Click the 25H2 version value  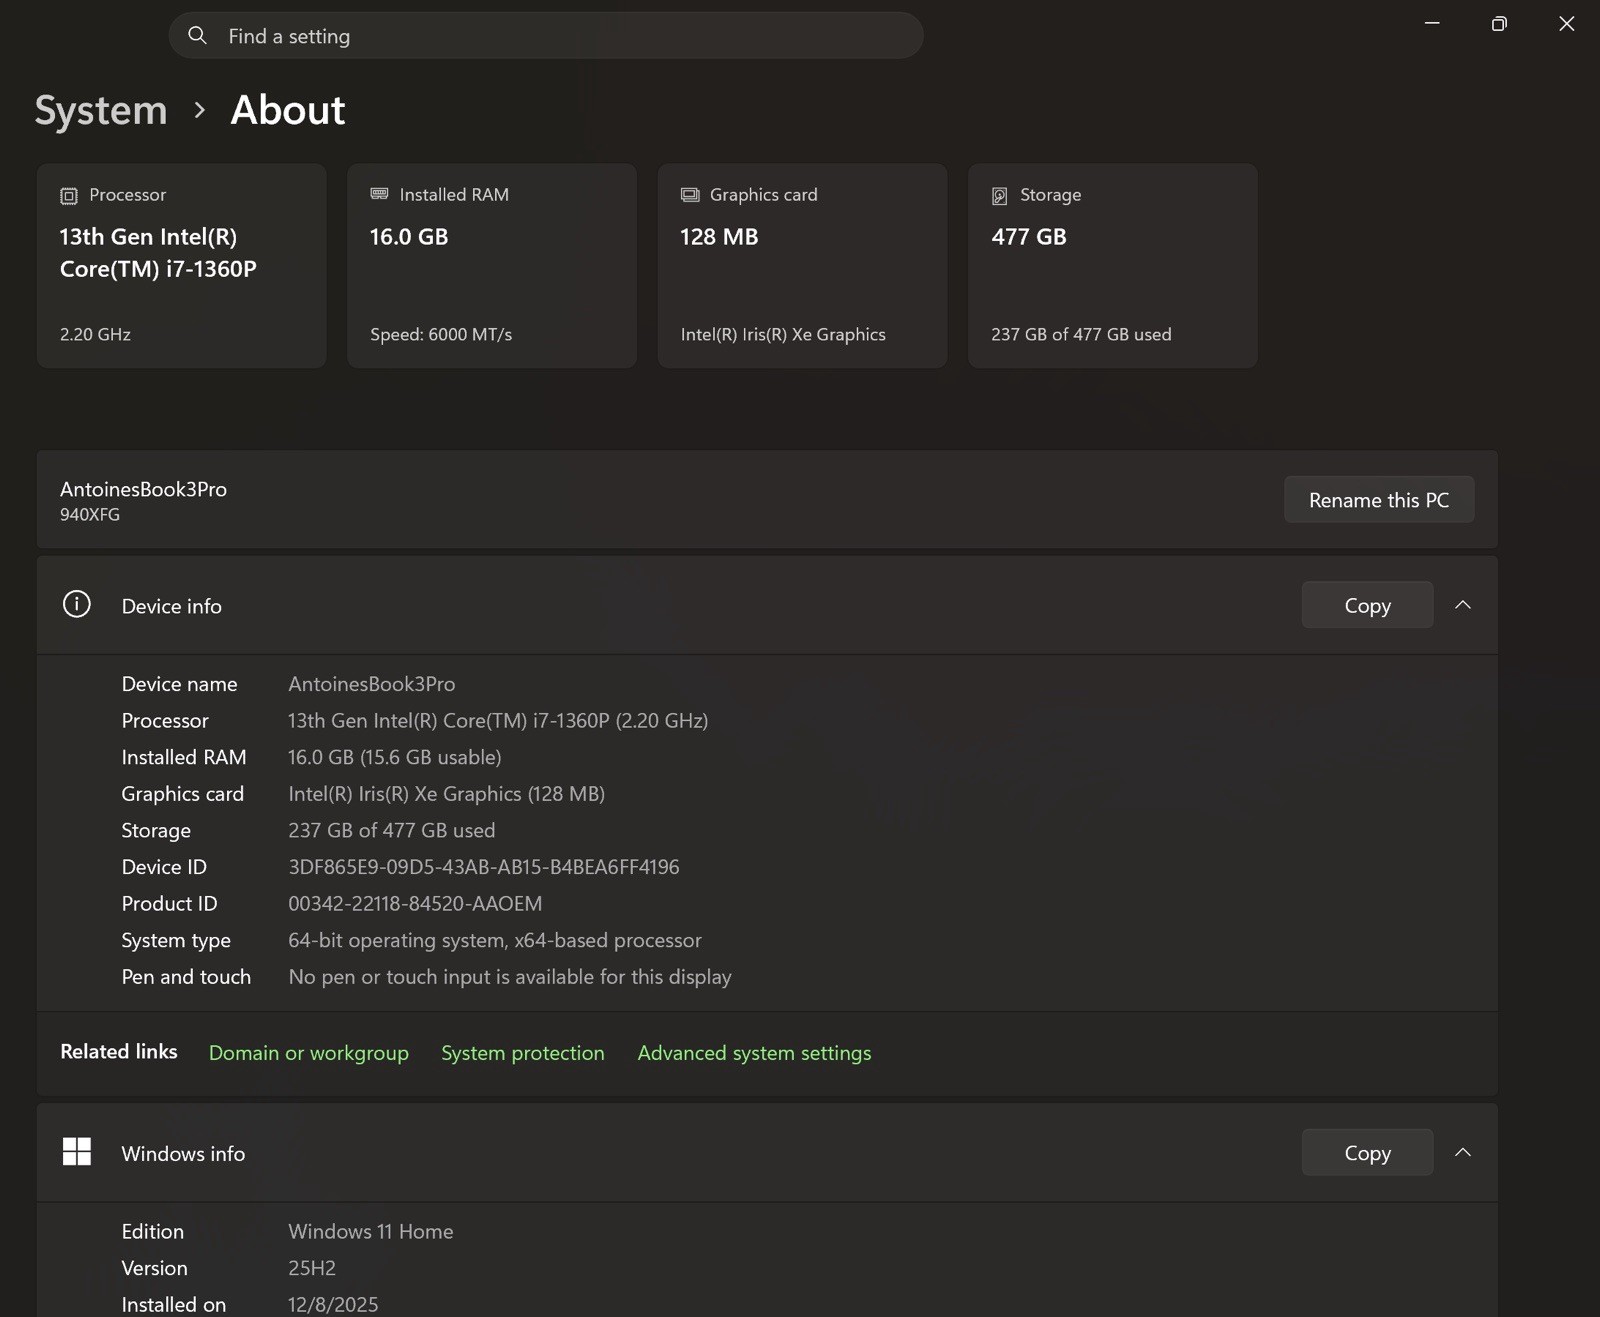pos(312,1268)
